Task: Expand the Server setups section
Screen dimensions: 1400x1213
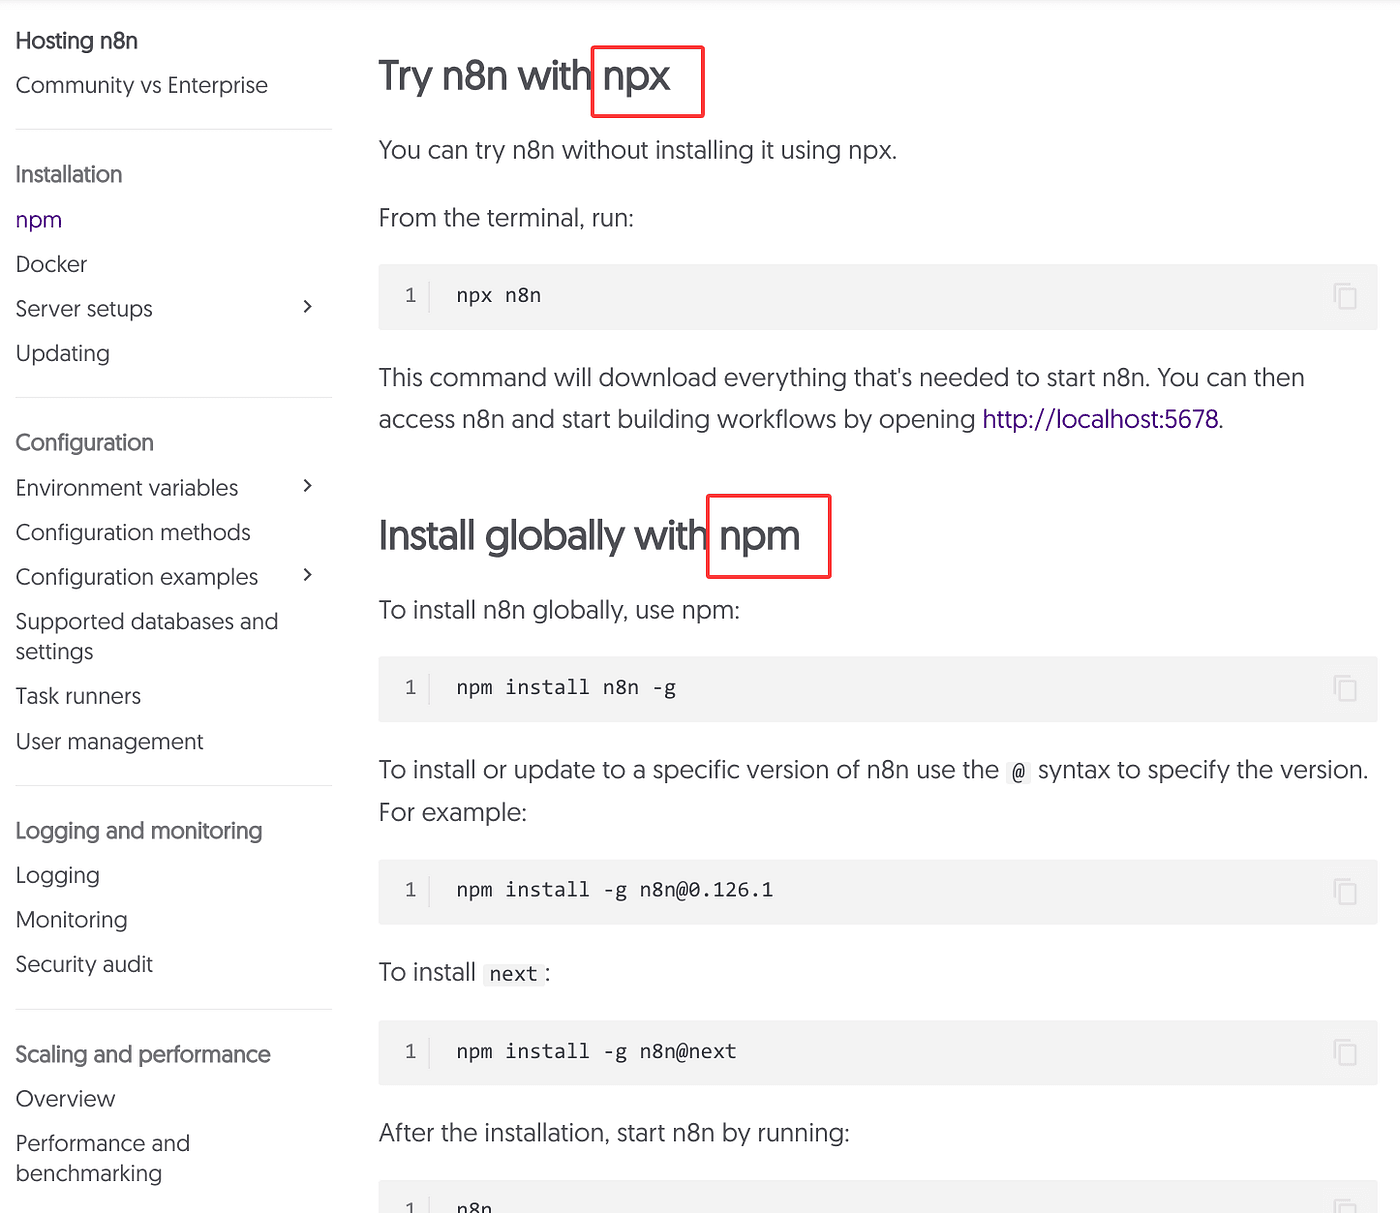Action: [x=308, y=307]
